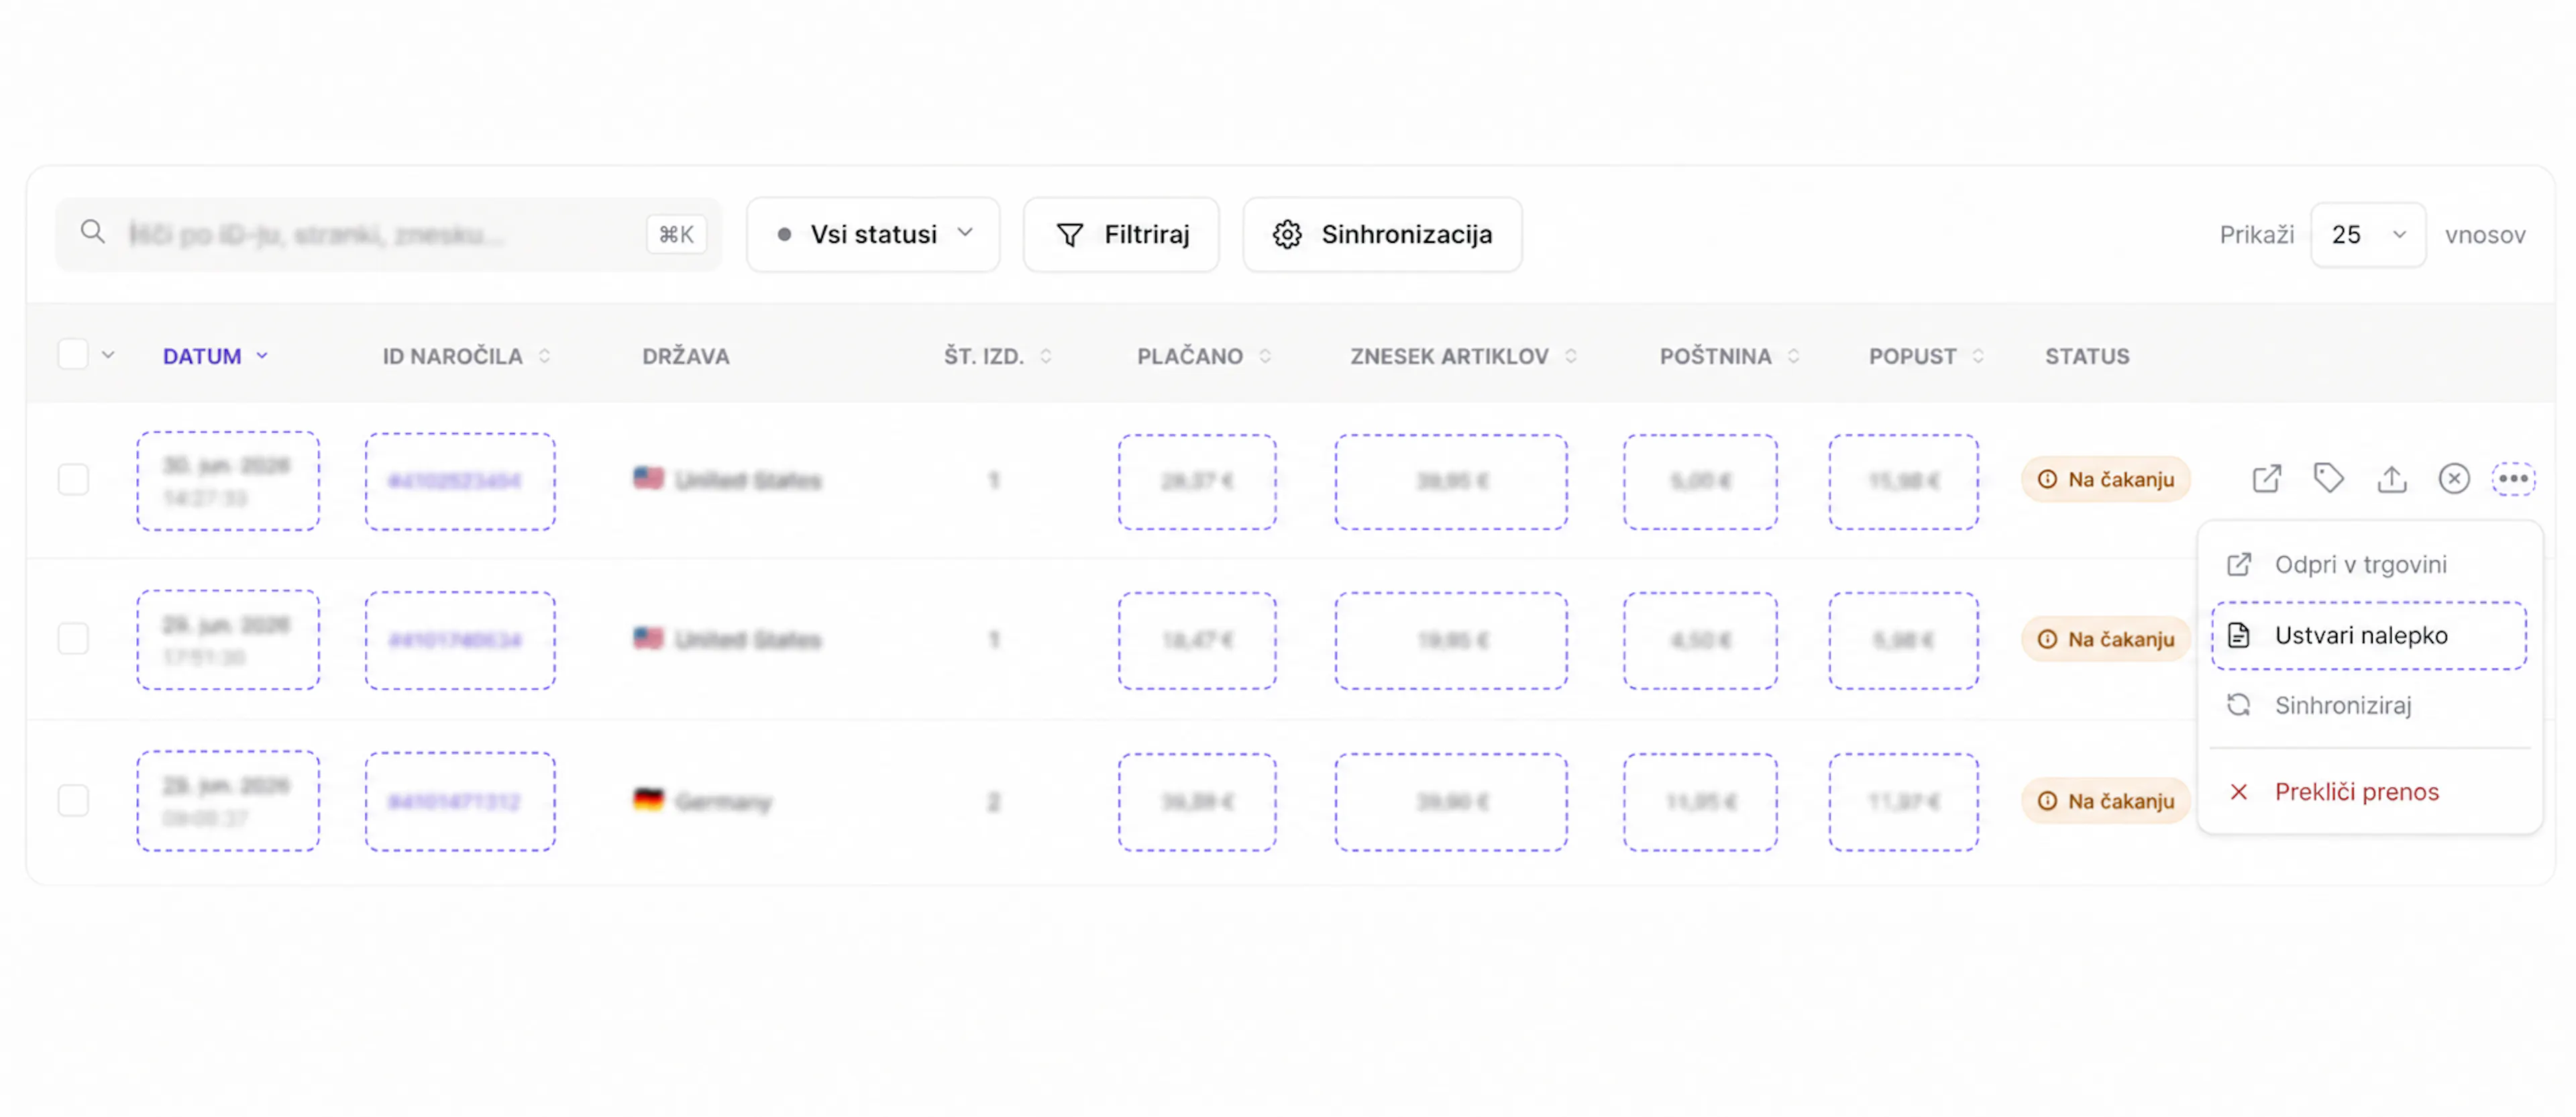Screen dimensions: 2576x1117
Task: Open the 25 entries per page dropdown
Action: point(2368,235)
